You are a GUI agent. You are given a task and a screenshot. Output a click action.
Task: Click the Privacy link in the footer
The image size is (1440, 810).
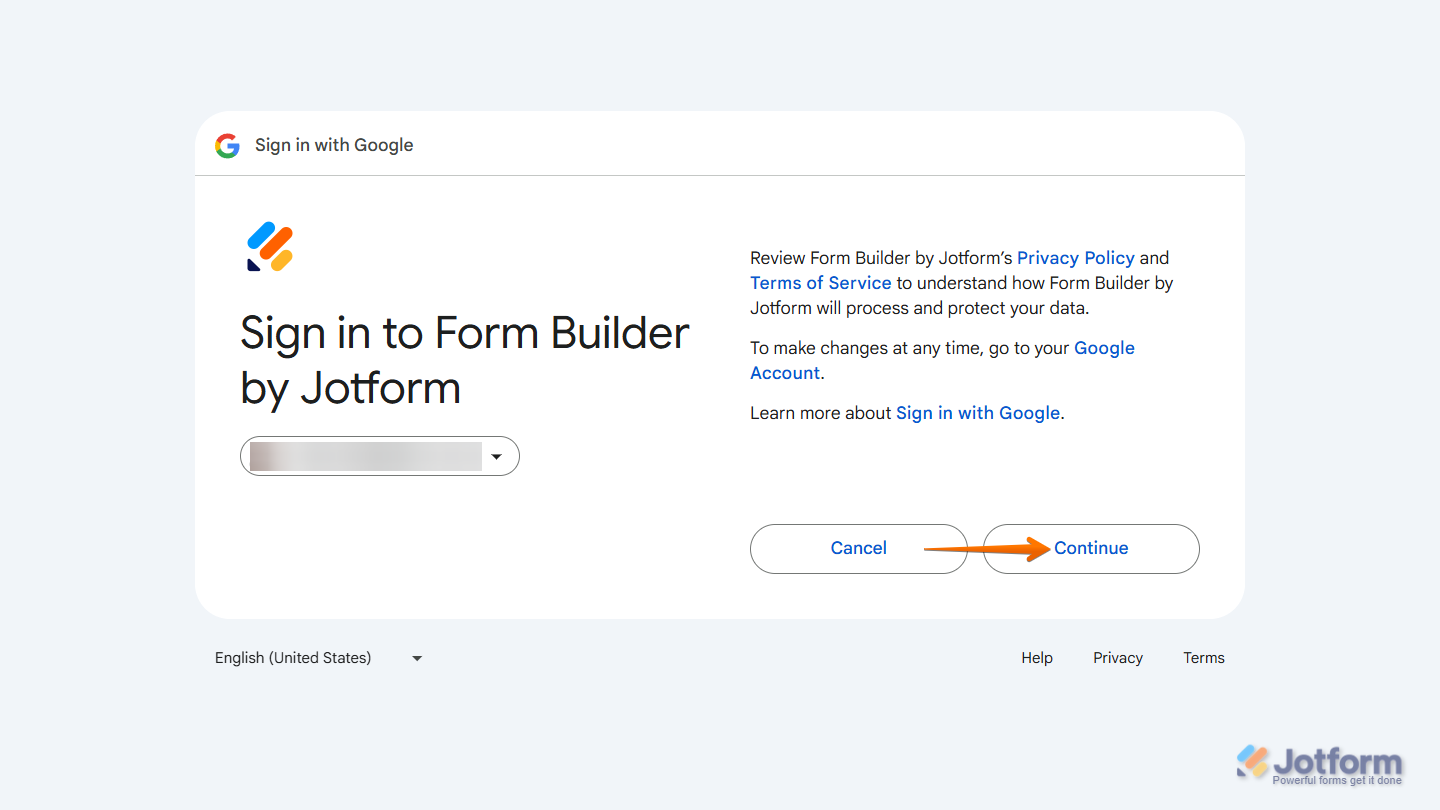1117,658
